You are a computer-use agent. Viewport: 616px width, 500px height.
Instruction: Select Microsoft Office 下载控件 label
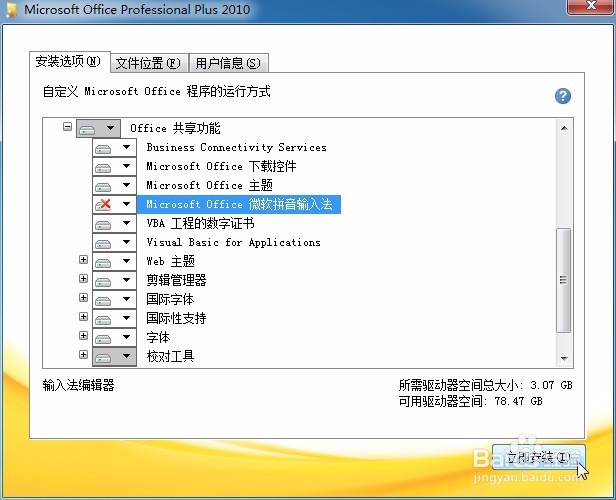(221, 166)
